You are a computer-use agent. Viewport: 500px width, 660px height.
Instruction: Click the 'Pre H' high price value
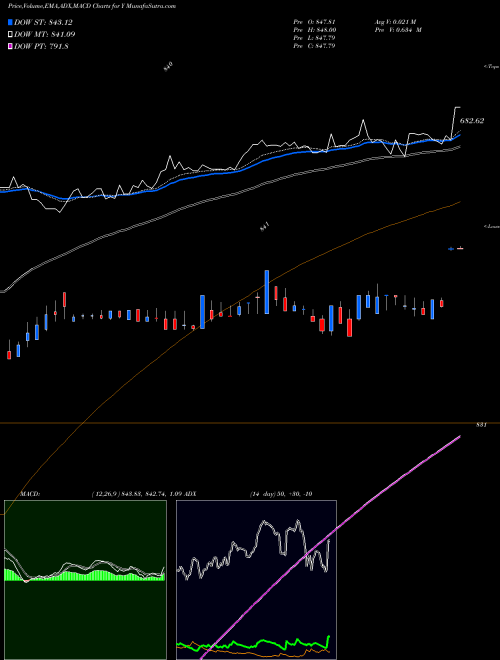[x=314, y=30]
